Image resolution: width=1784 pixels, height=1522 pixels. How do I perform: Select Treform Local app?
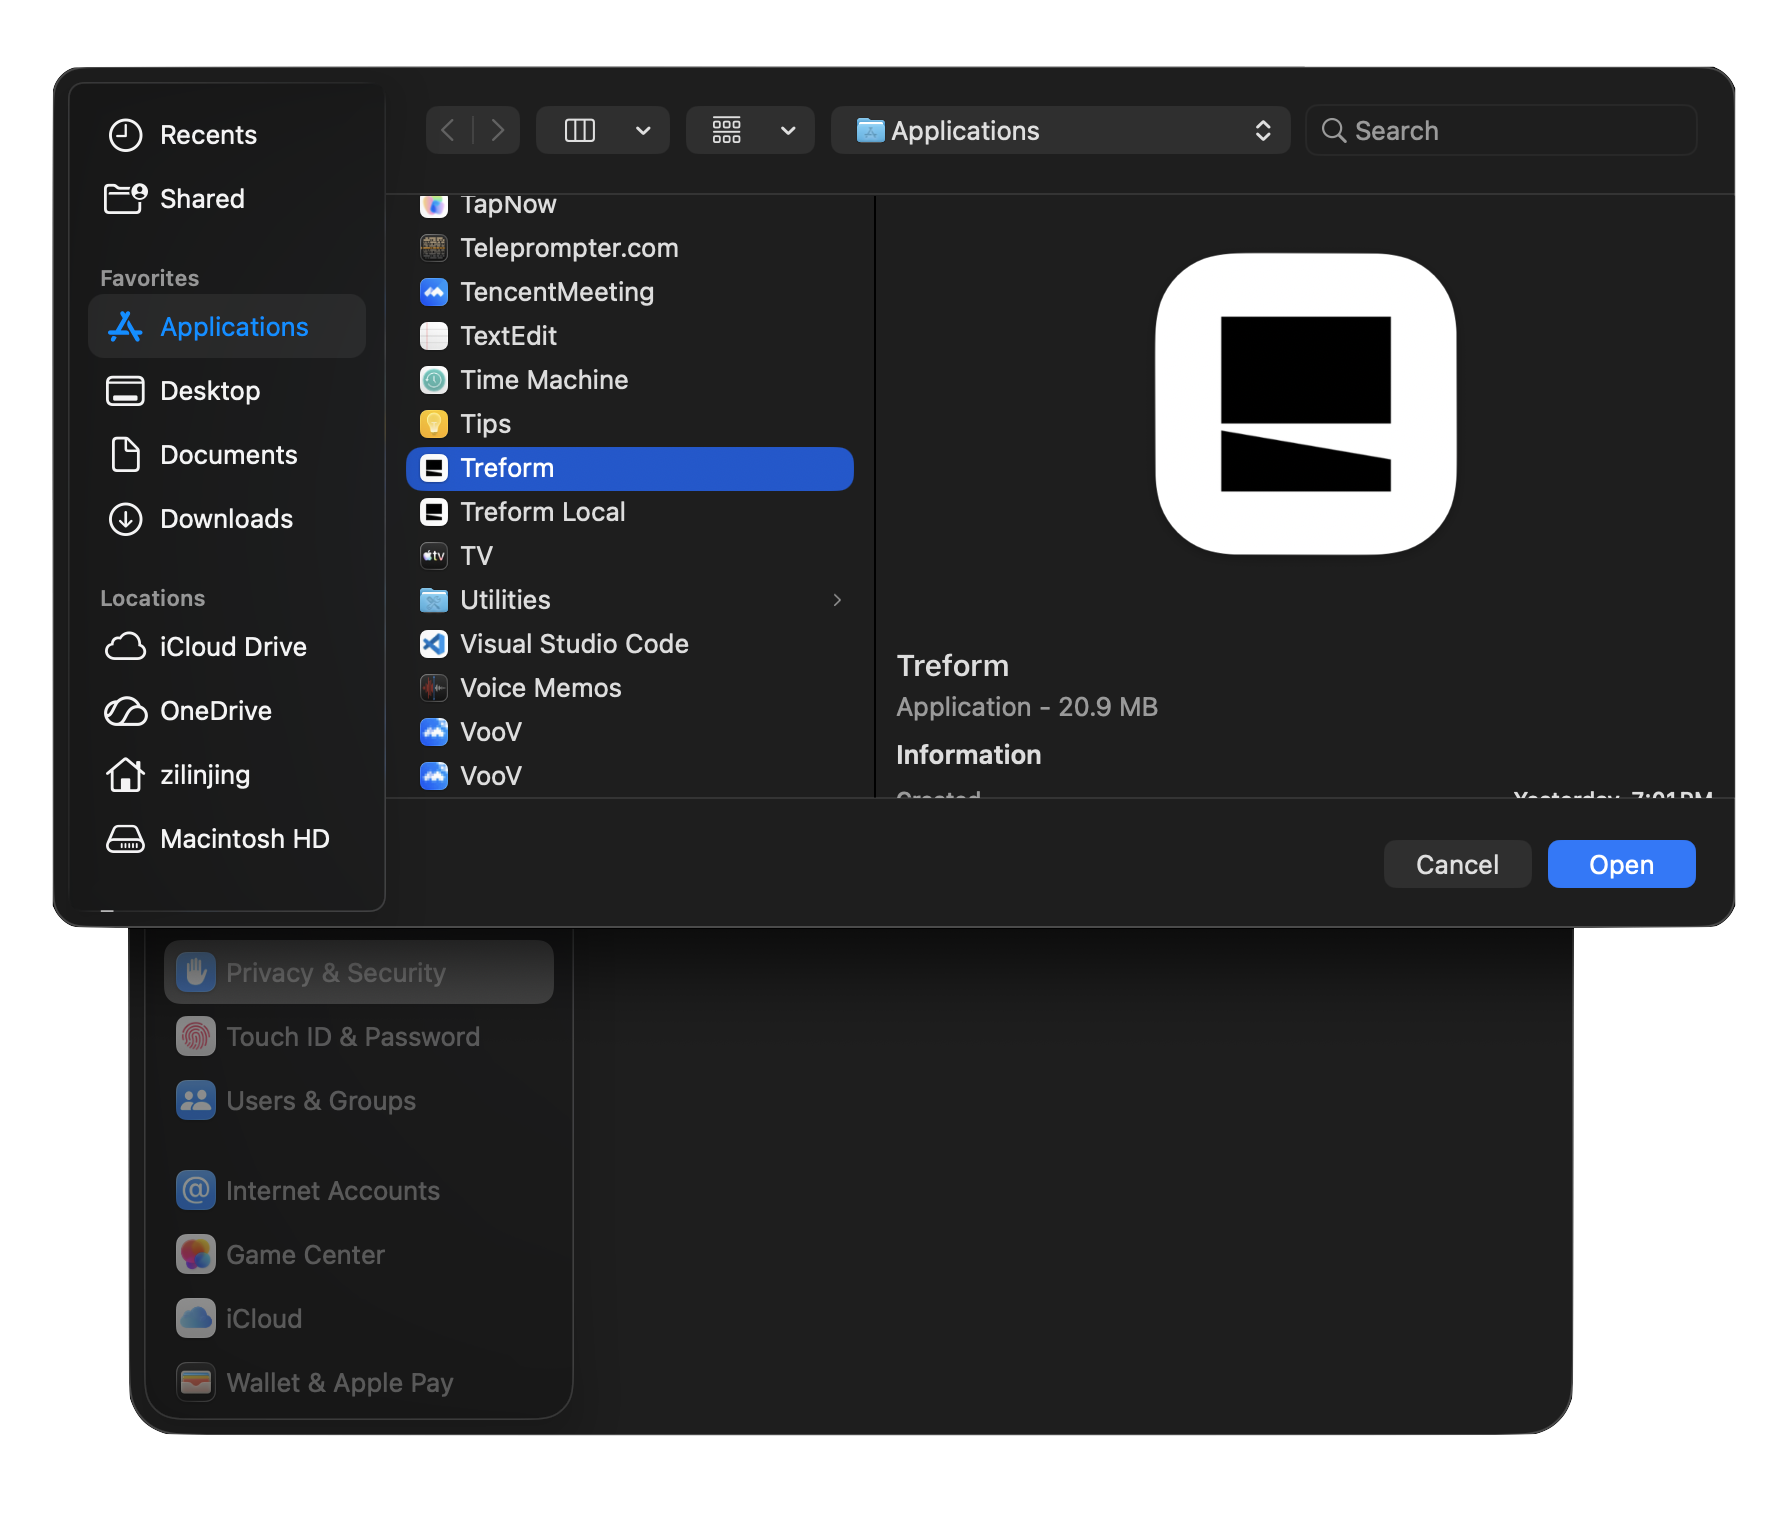(x=630, y=512)
